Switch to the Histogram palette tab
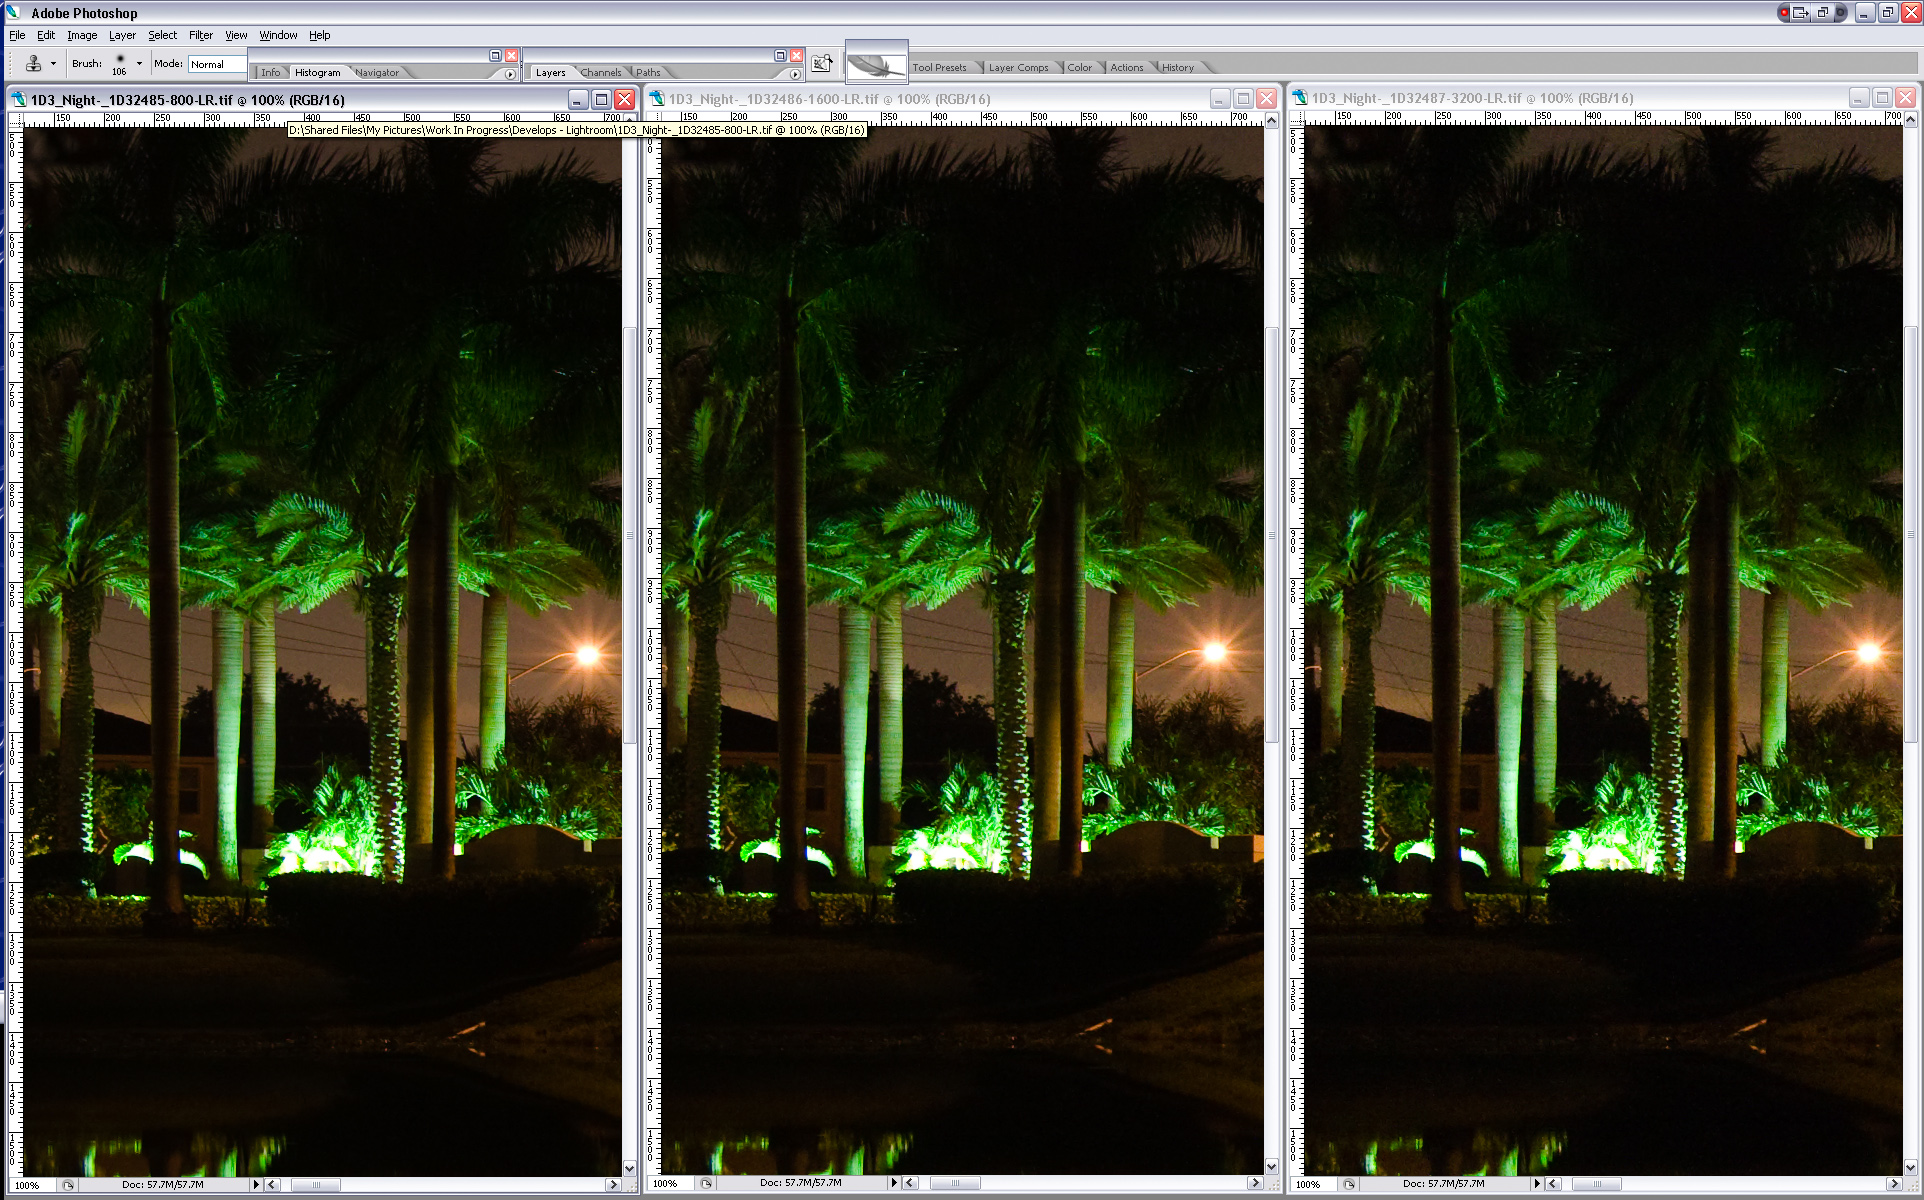1924x1200 pixels. coord(318,72)
